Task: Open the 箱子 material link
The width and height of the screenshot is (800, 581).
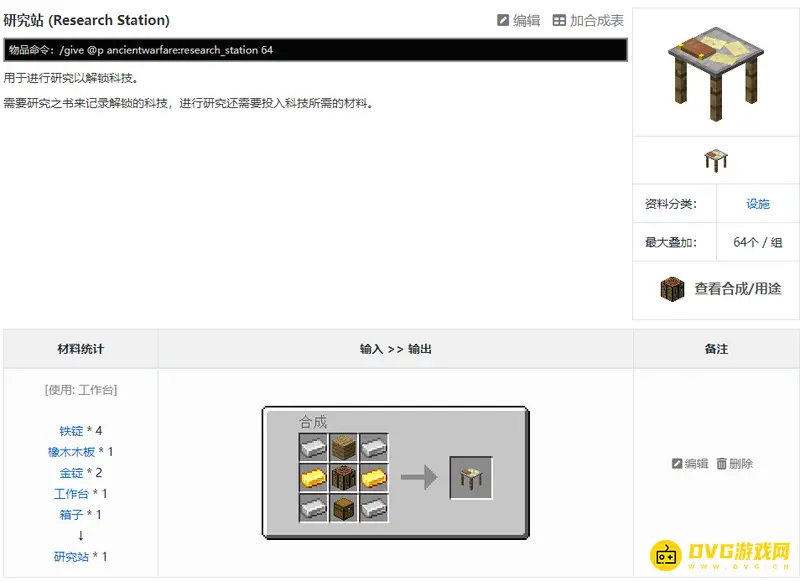Action: tap(71, 515)
